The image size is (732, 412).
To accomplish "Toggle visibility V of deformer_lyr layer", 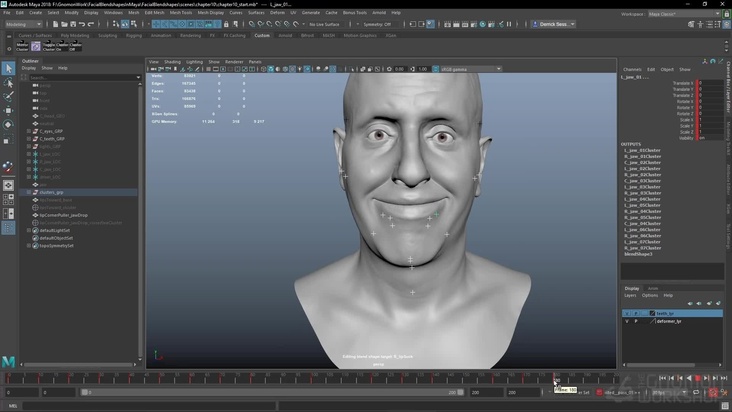I will (627, 321).
